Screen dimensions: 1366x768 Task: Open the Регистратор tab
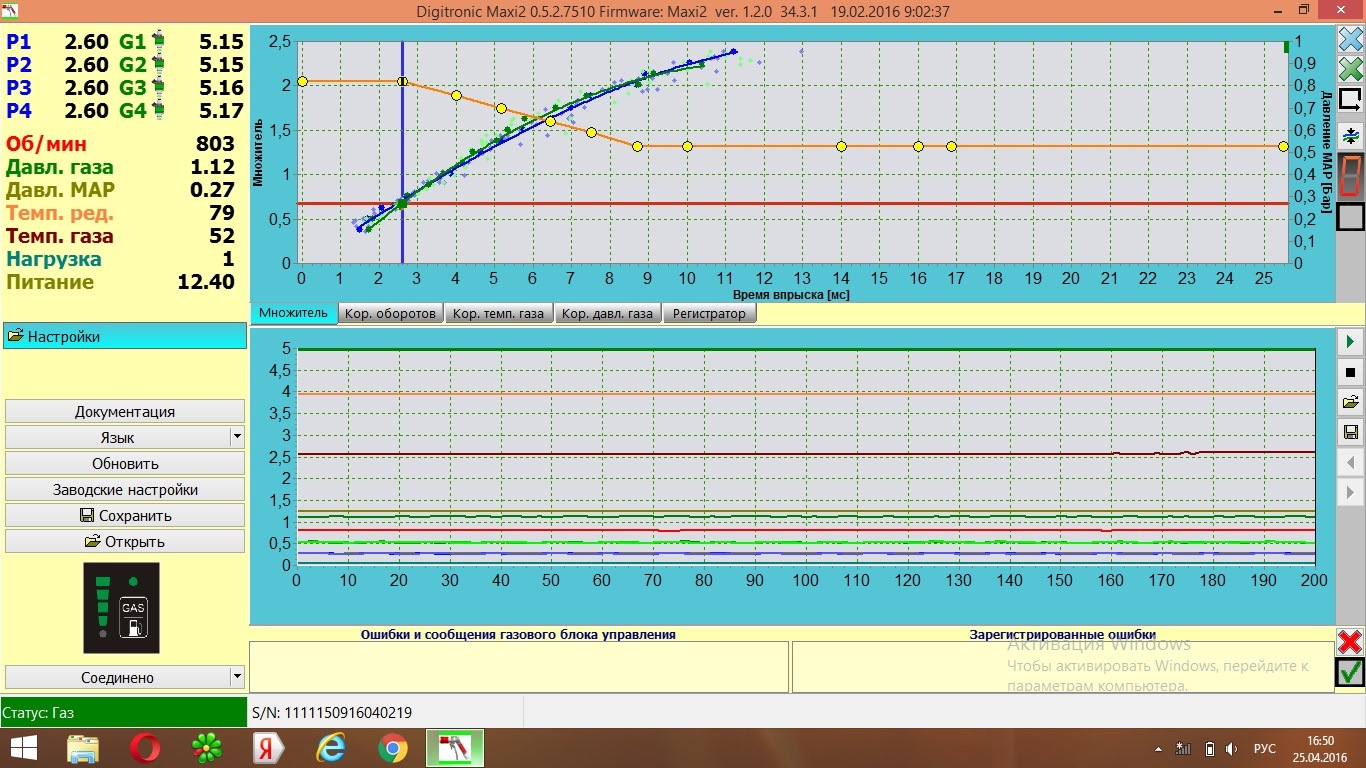[x=709, y=313]
